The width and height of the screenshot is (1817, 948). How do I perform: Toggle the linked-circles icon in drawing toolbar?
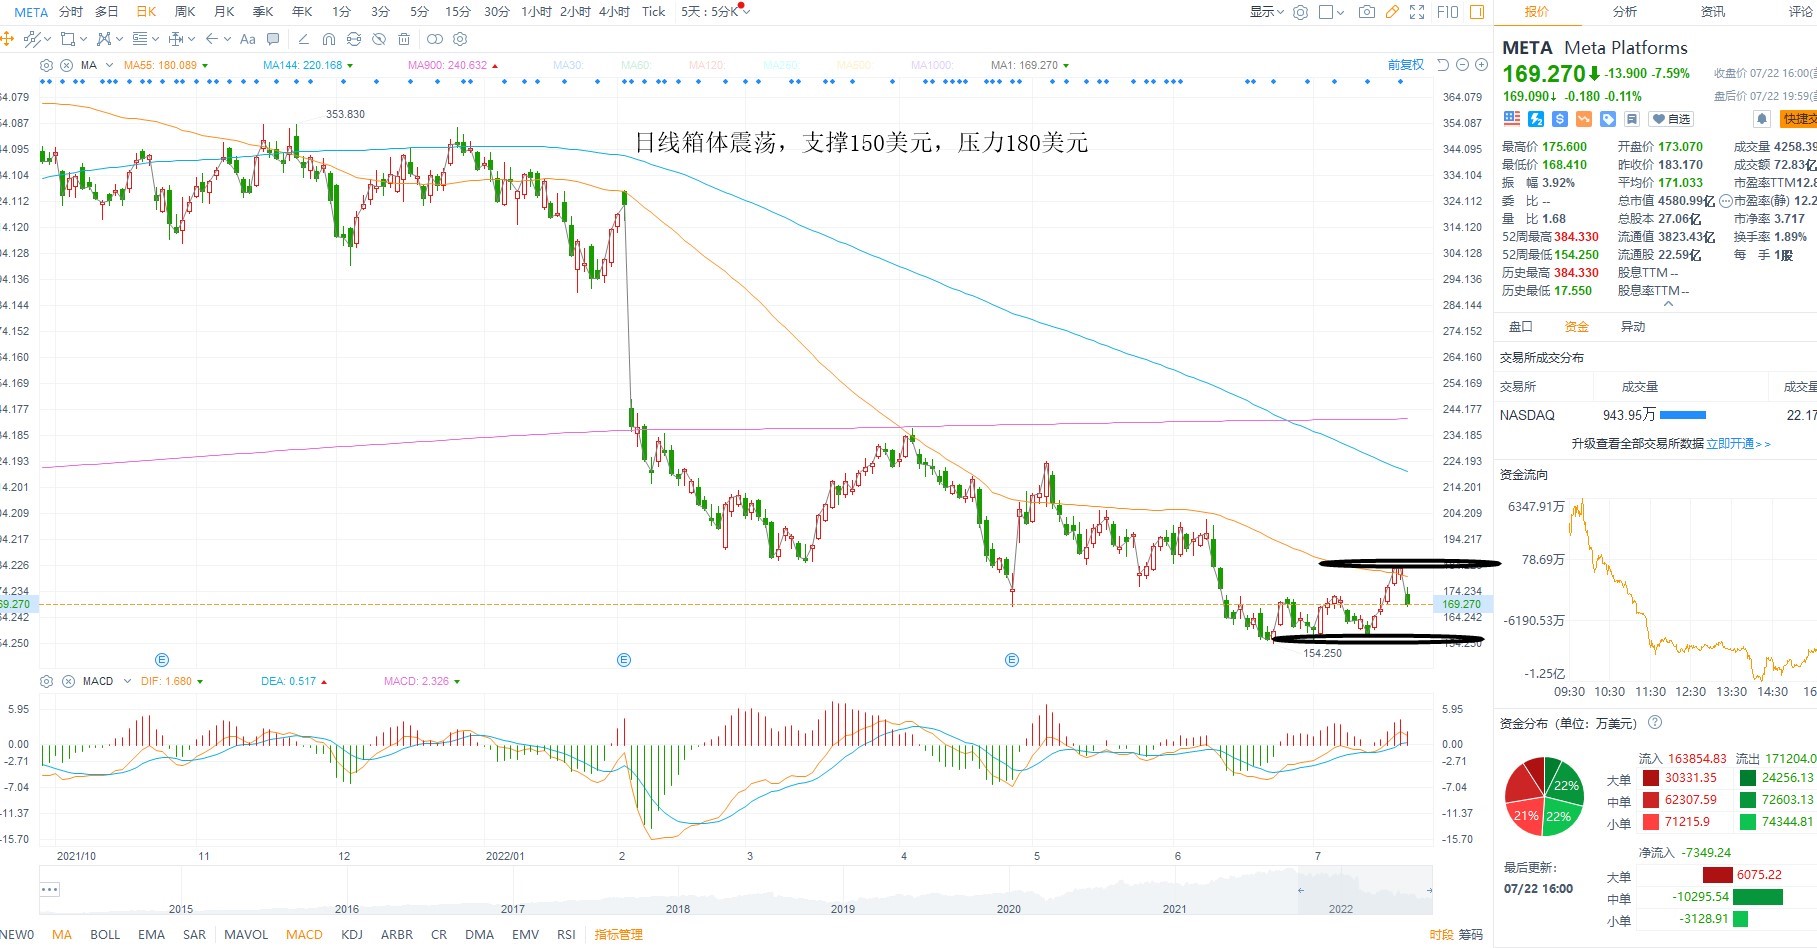click(435, 39)
